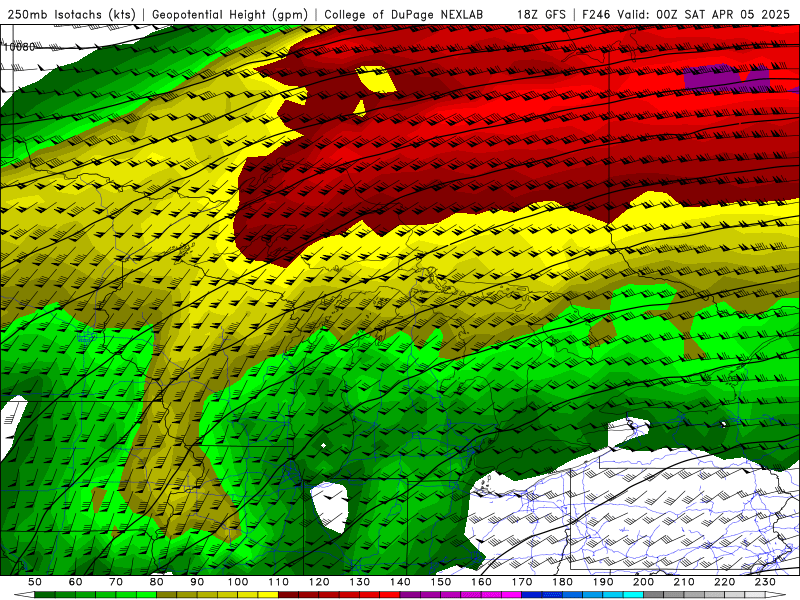Click the "220" value on the color scale
800x600 pixels.
click(x=724, y=582)
